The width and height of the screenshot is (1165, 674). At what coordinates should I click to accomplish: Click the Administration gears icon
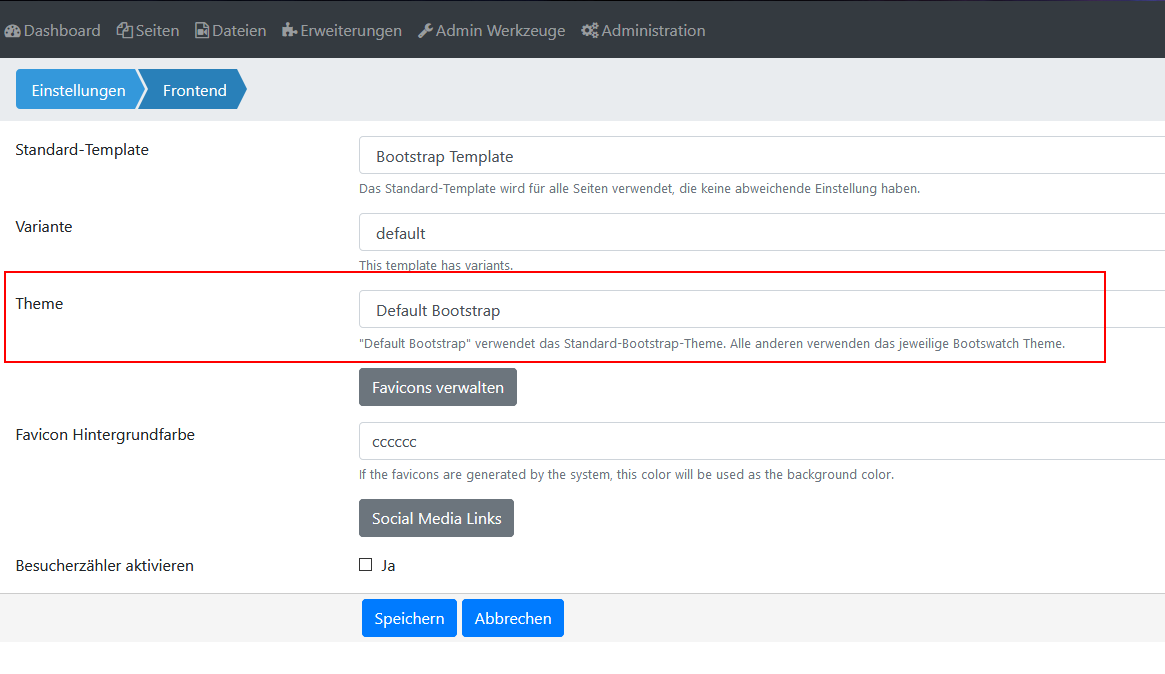tap(589, 30)
